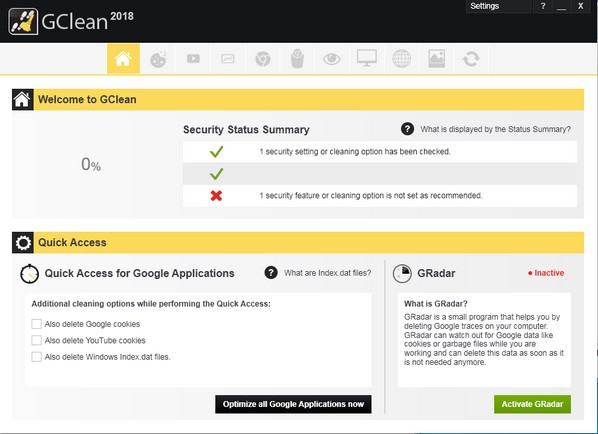Open the desktop monitor icon tab

point(367,59)
